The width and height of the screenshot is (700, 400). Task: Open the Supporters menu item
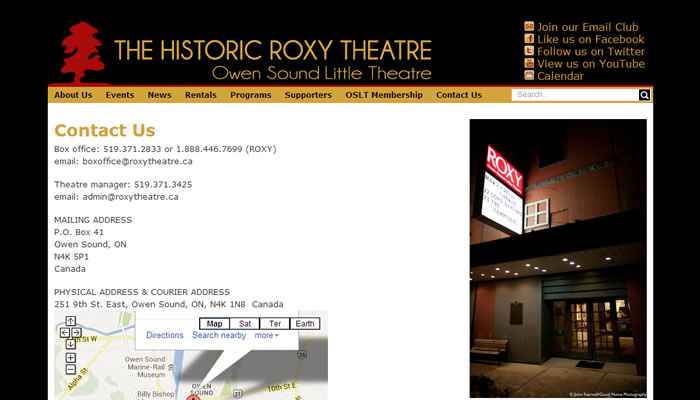pos(308,95)
